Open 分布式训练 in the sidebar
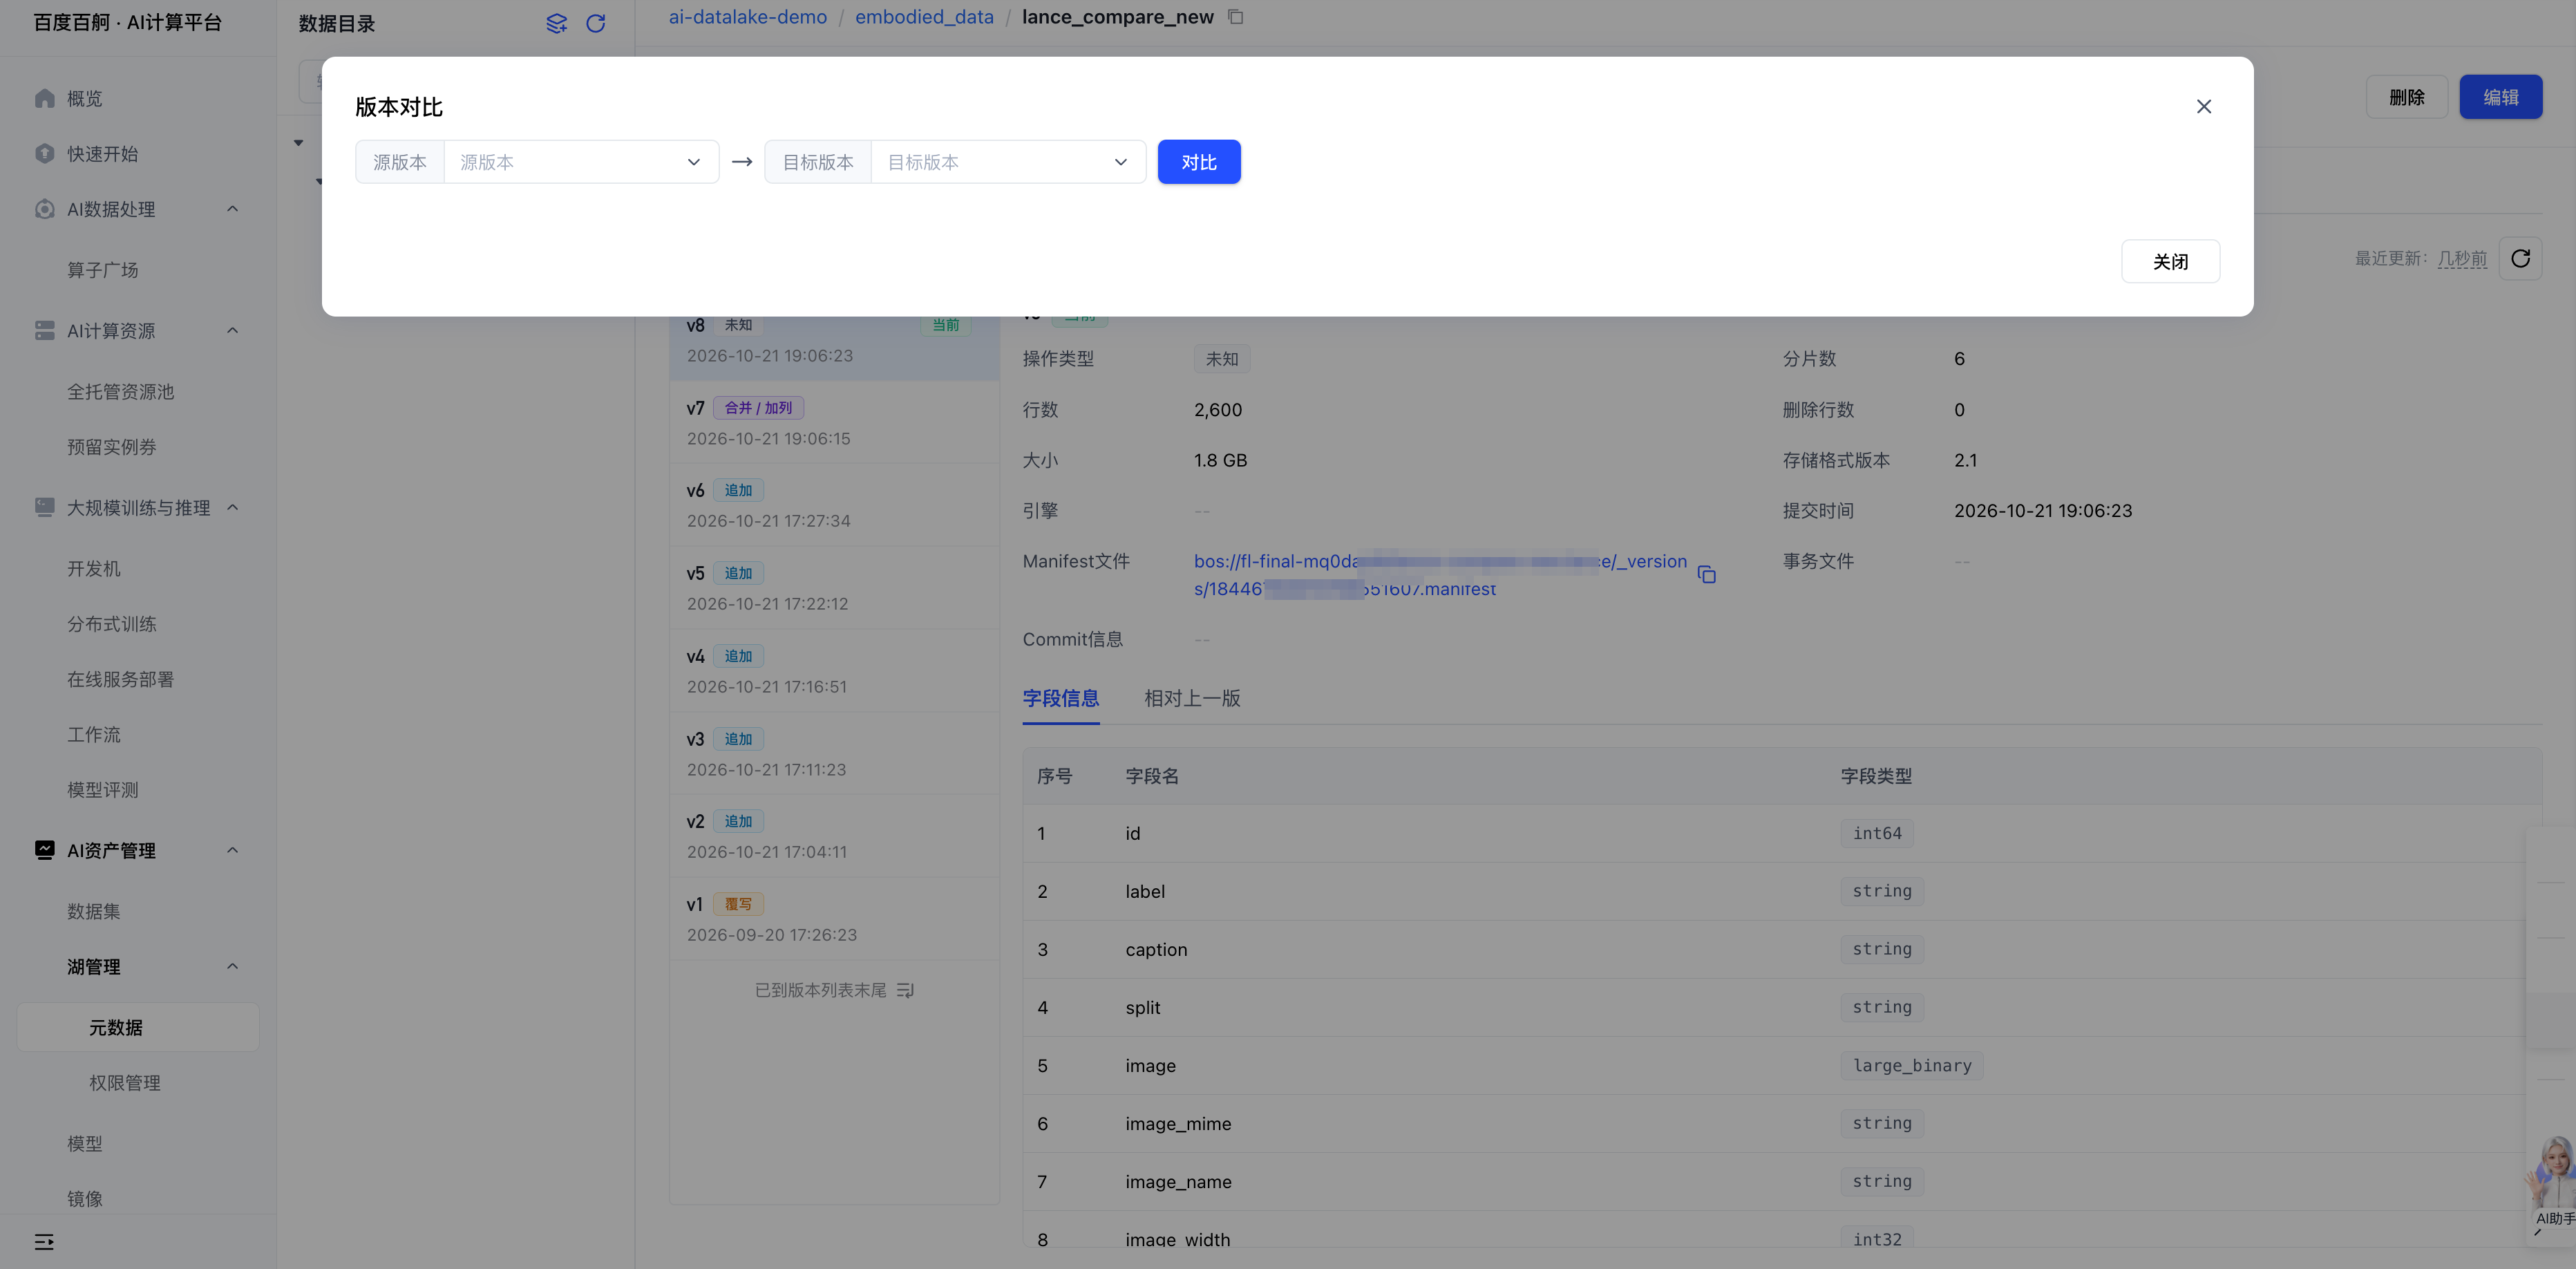 [x=112, y=624]
